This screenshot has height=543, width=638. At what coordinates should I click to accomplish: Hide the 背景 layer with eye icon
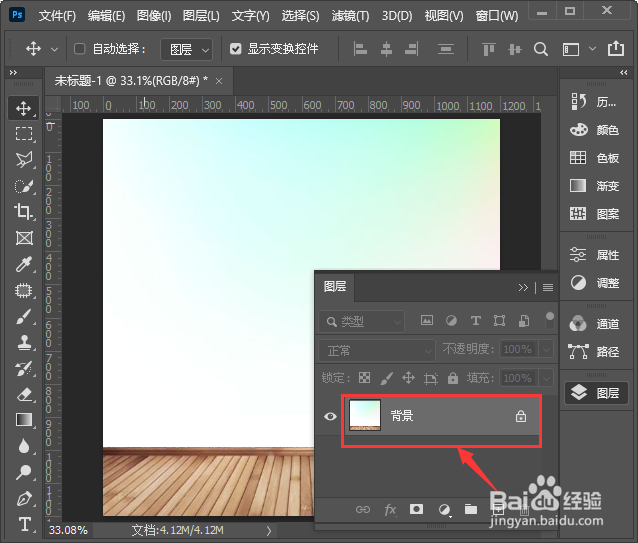330,416
